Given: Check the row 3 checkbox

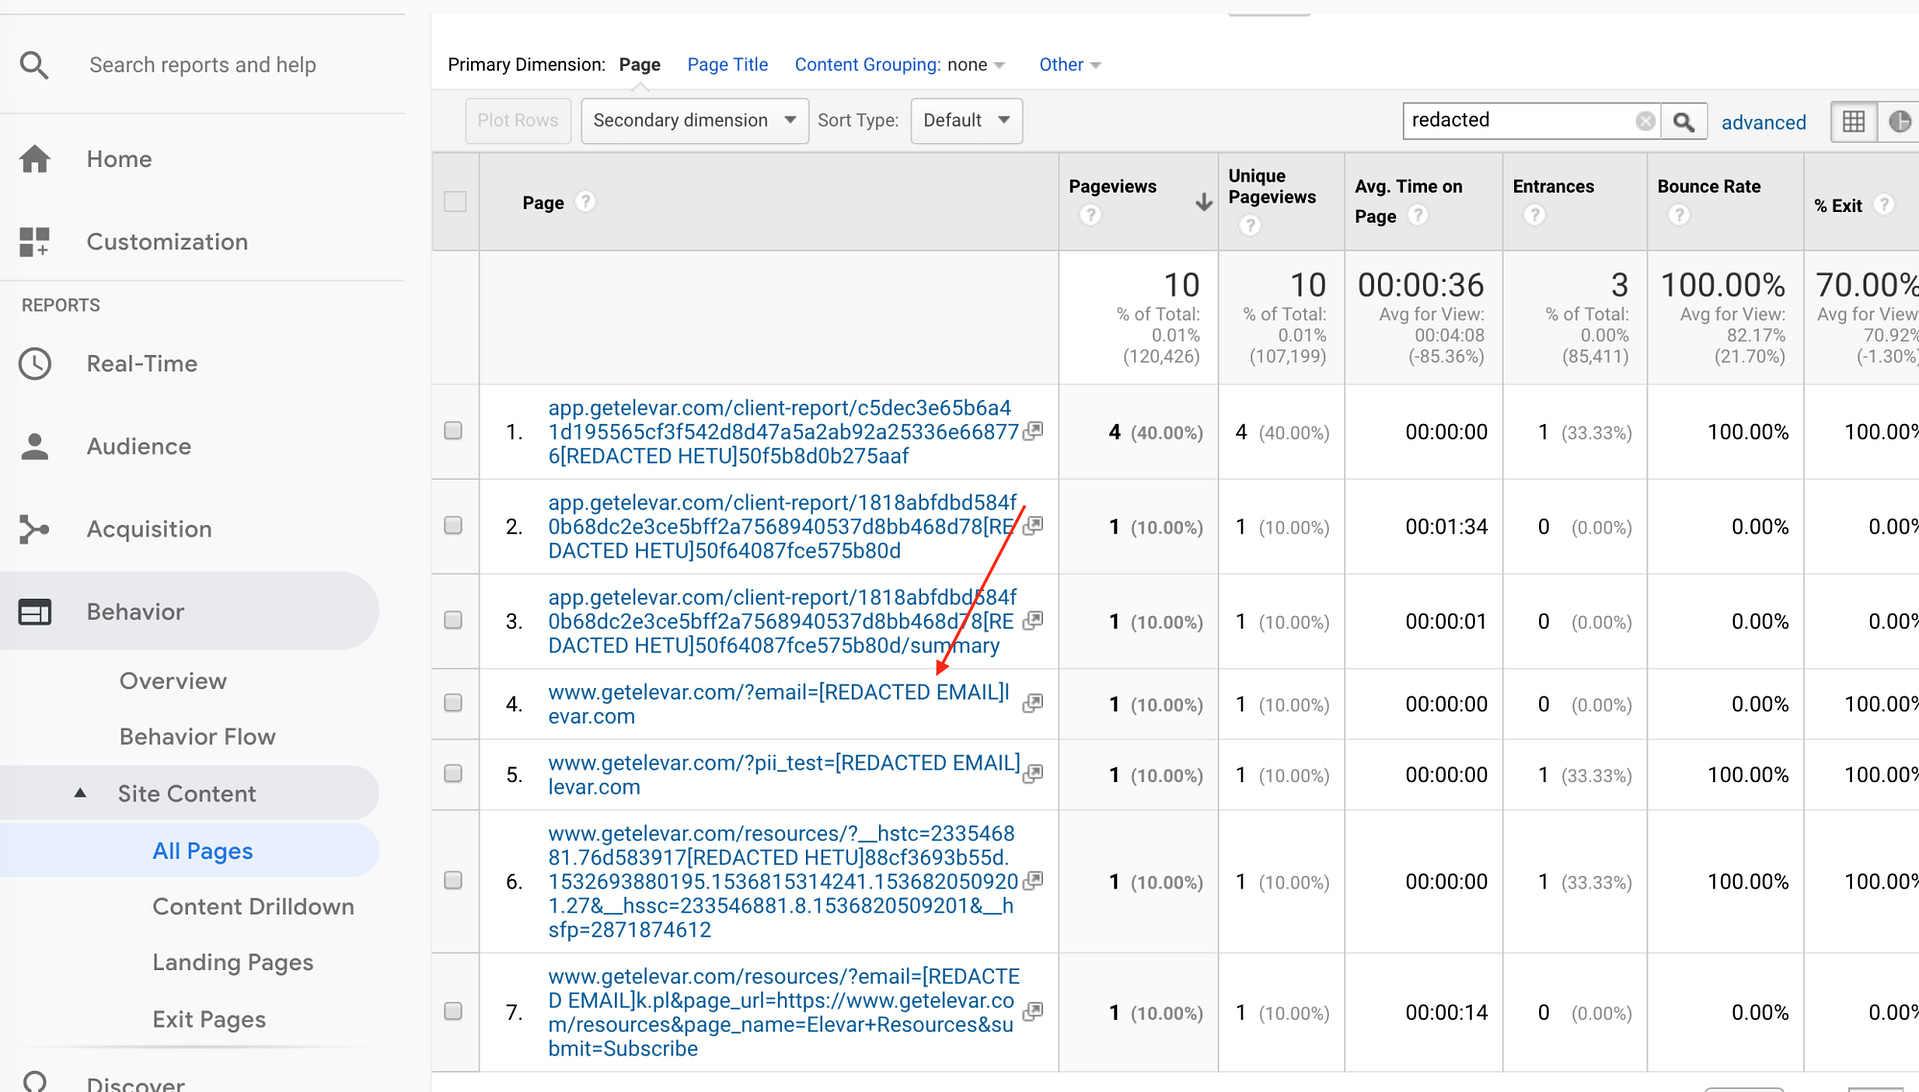Looking at the screenshot, I should click(453, 621).
